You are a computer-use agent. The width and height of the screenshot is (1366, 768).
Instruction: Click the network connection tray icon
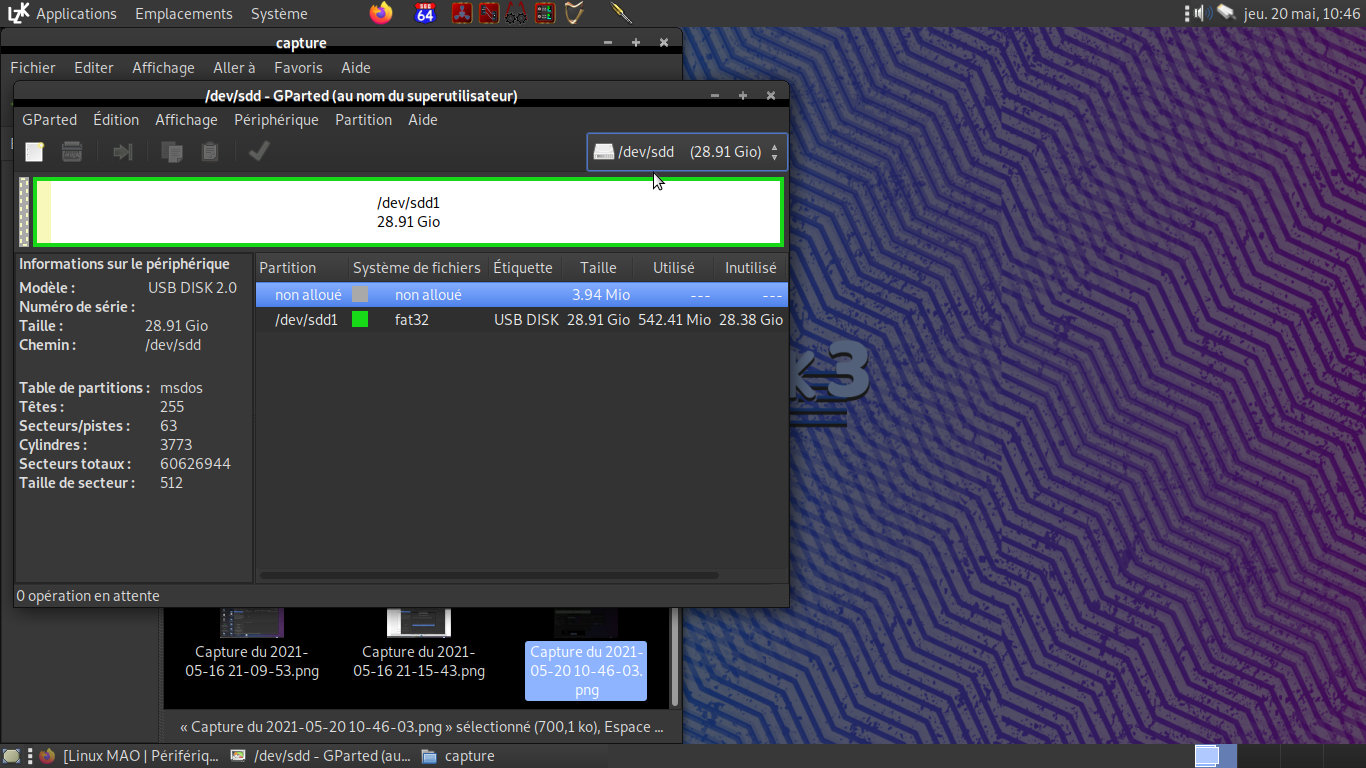tap(1225, 13)
